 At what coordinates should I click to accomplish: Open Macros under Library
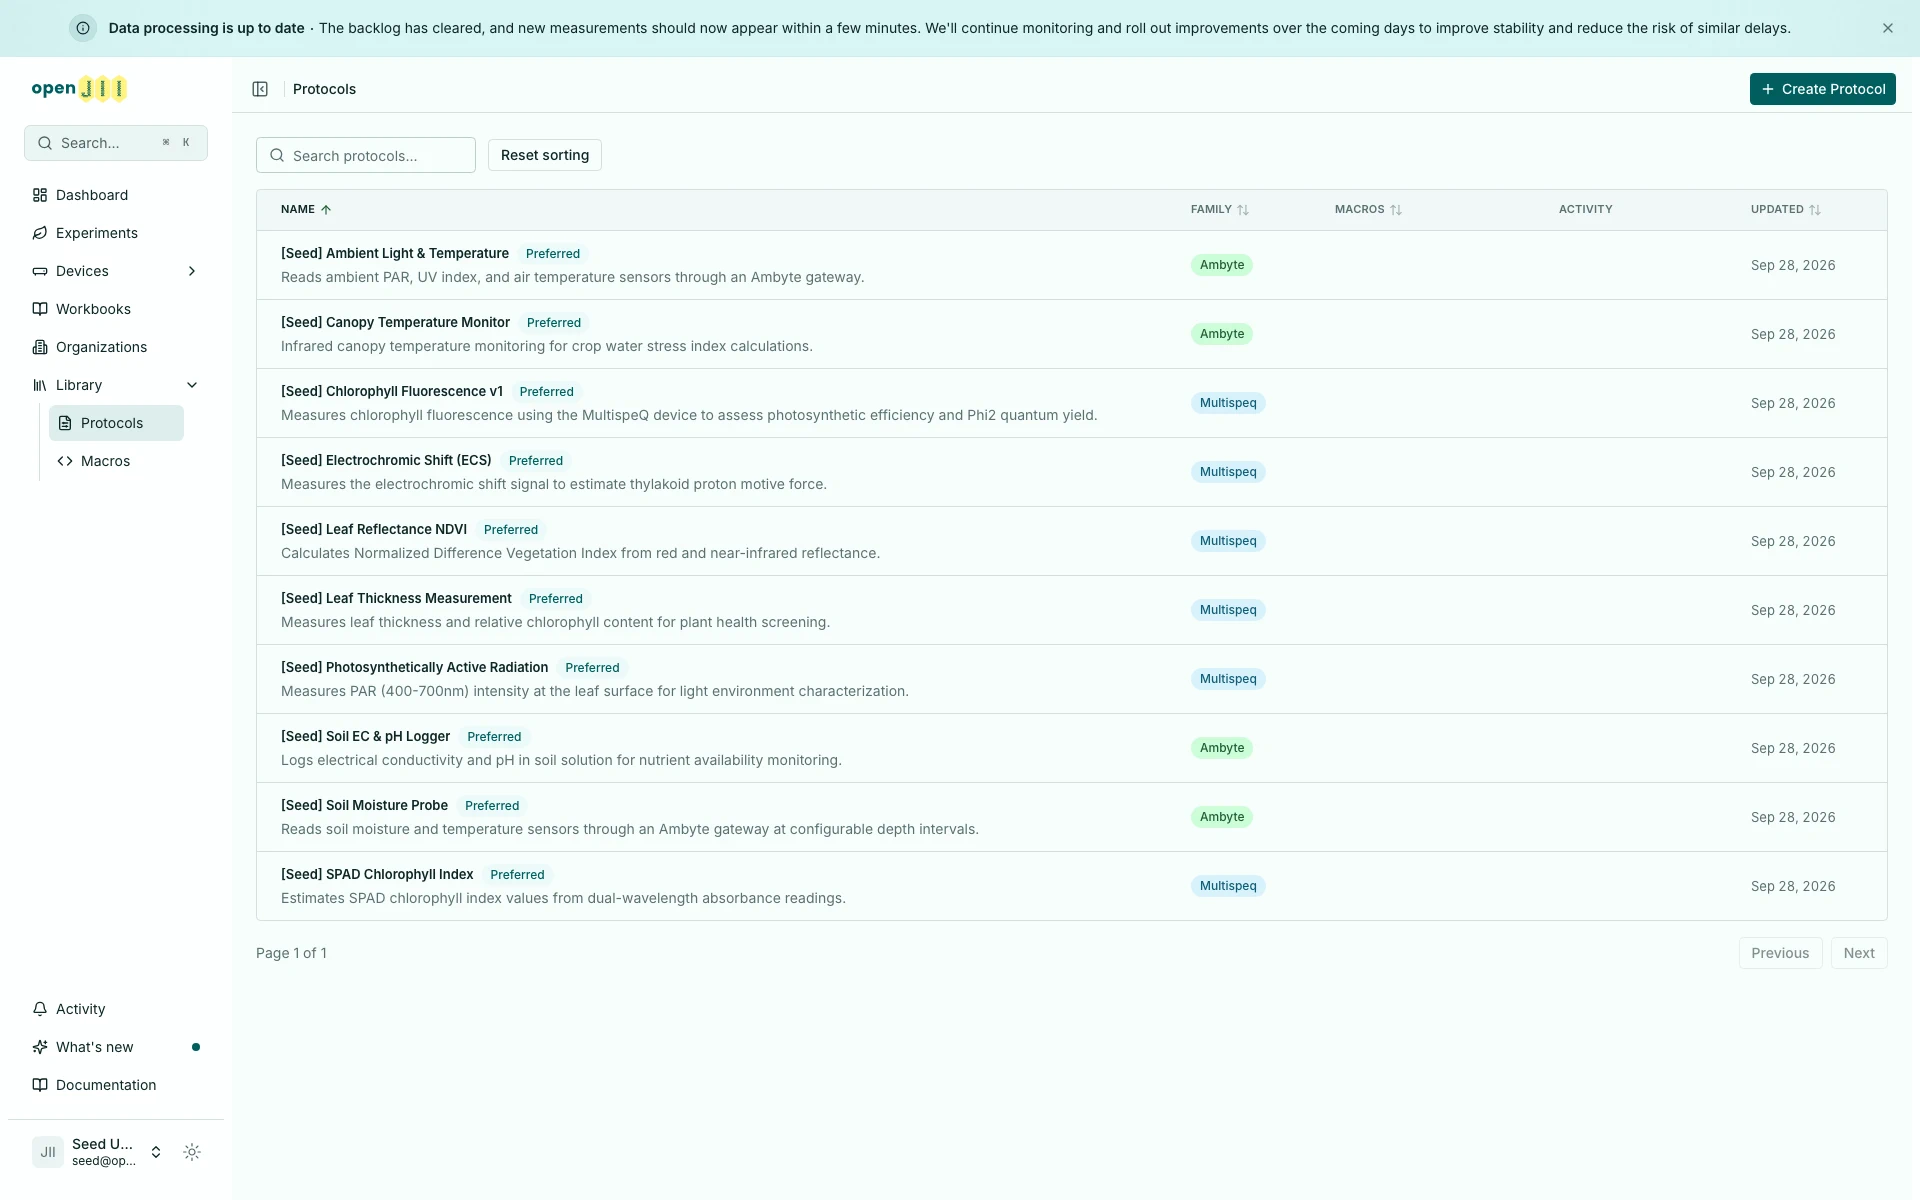click(x=116, y=461)
